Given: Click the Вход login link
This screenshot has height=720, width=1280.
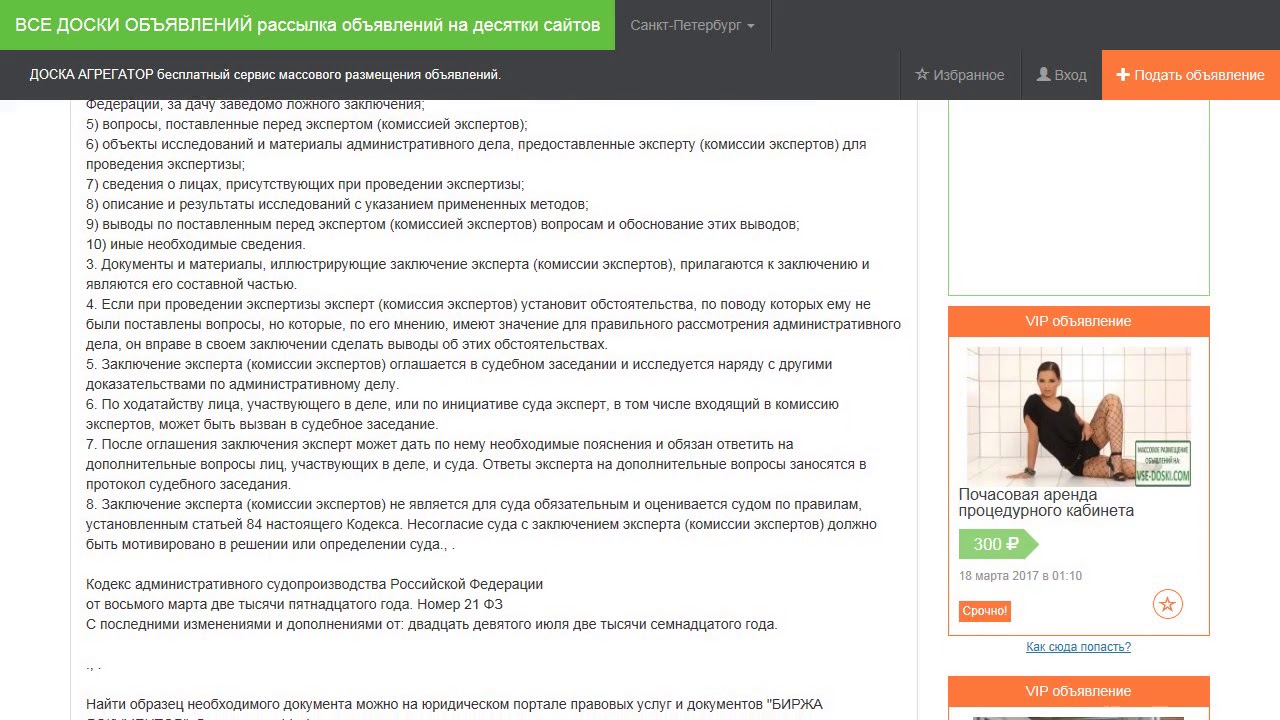Looking at the screenshot, I should coord(1061,75).
